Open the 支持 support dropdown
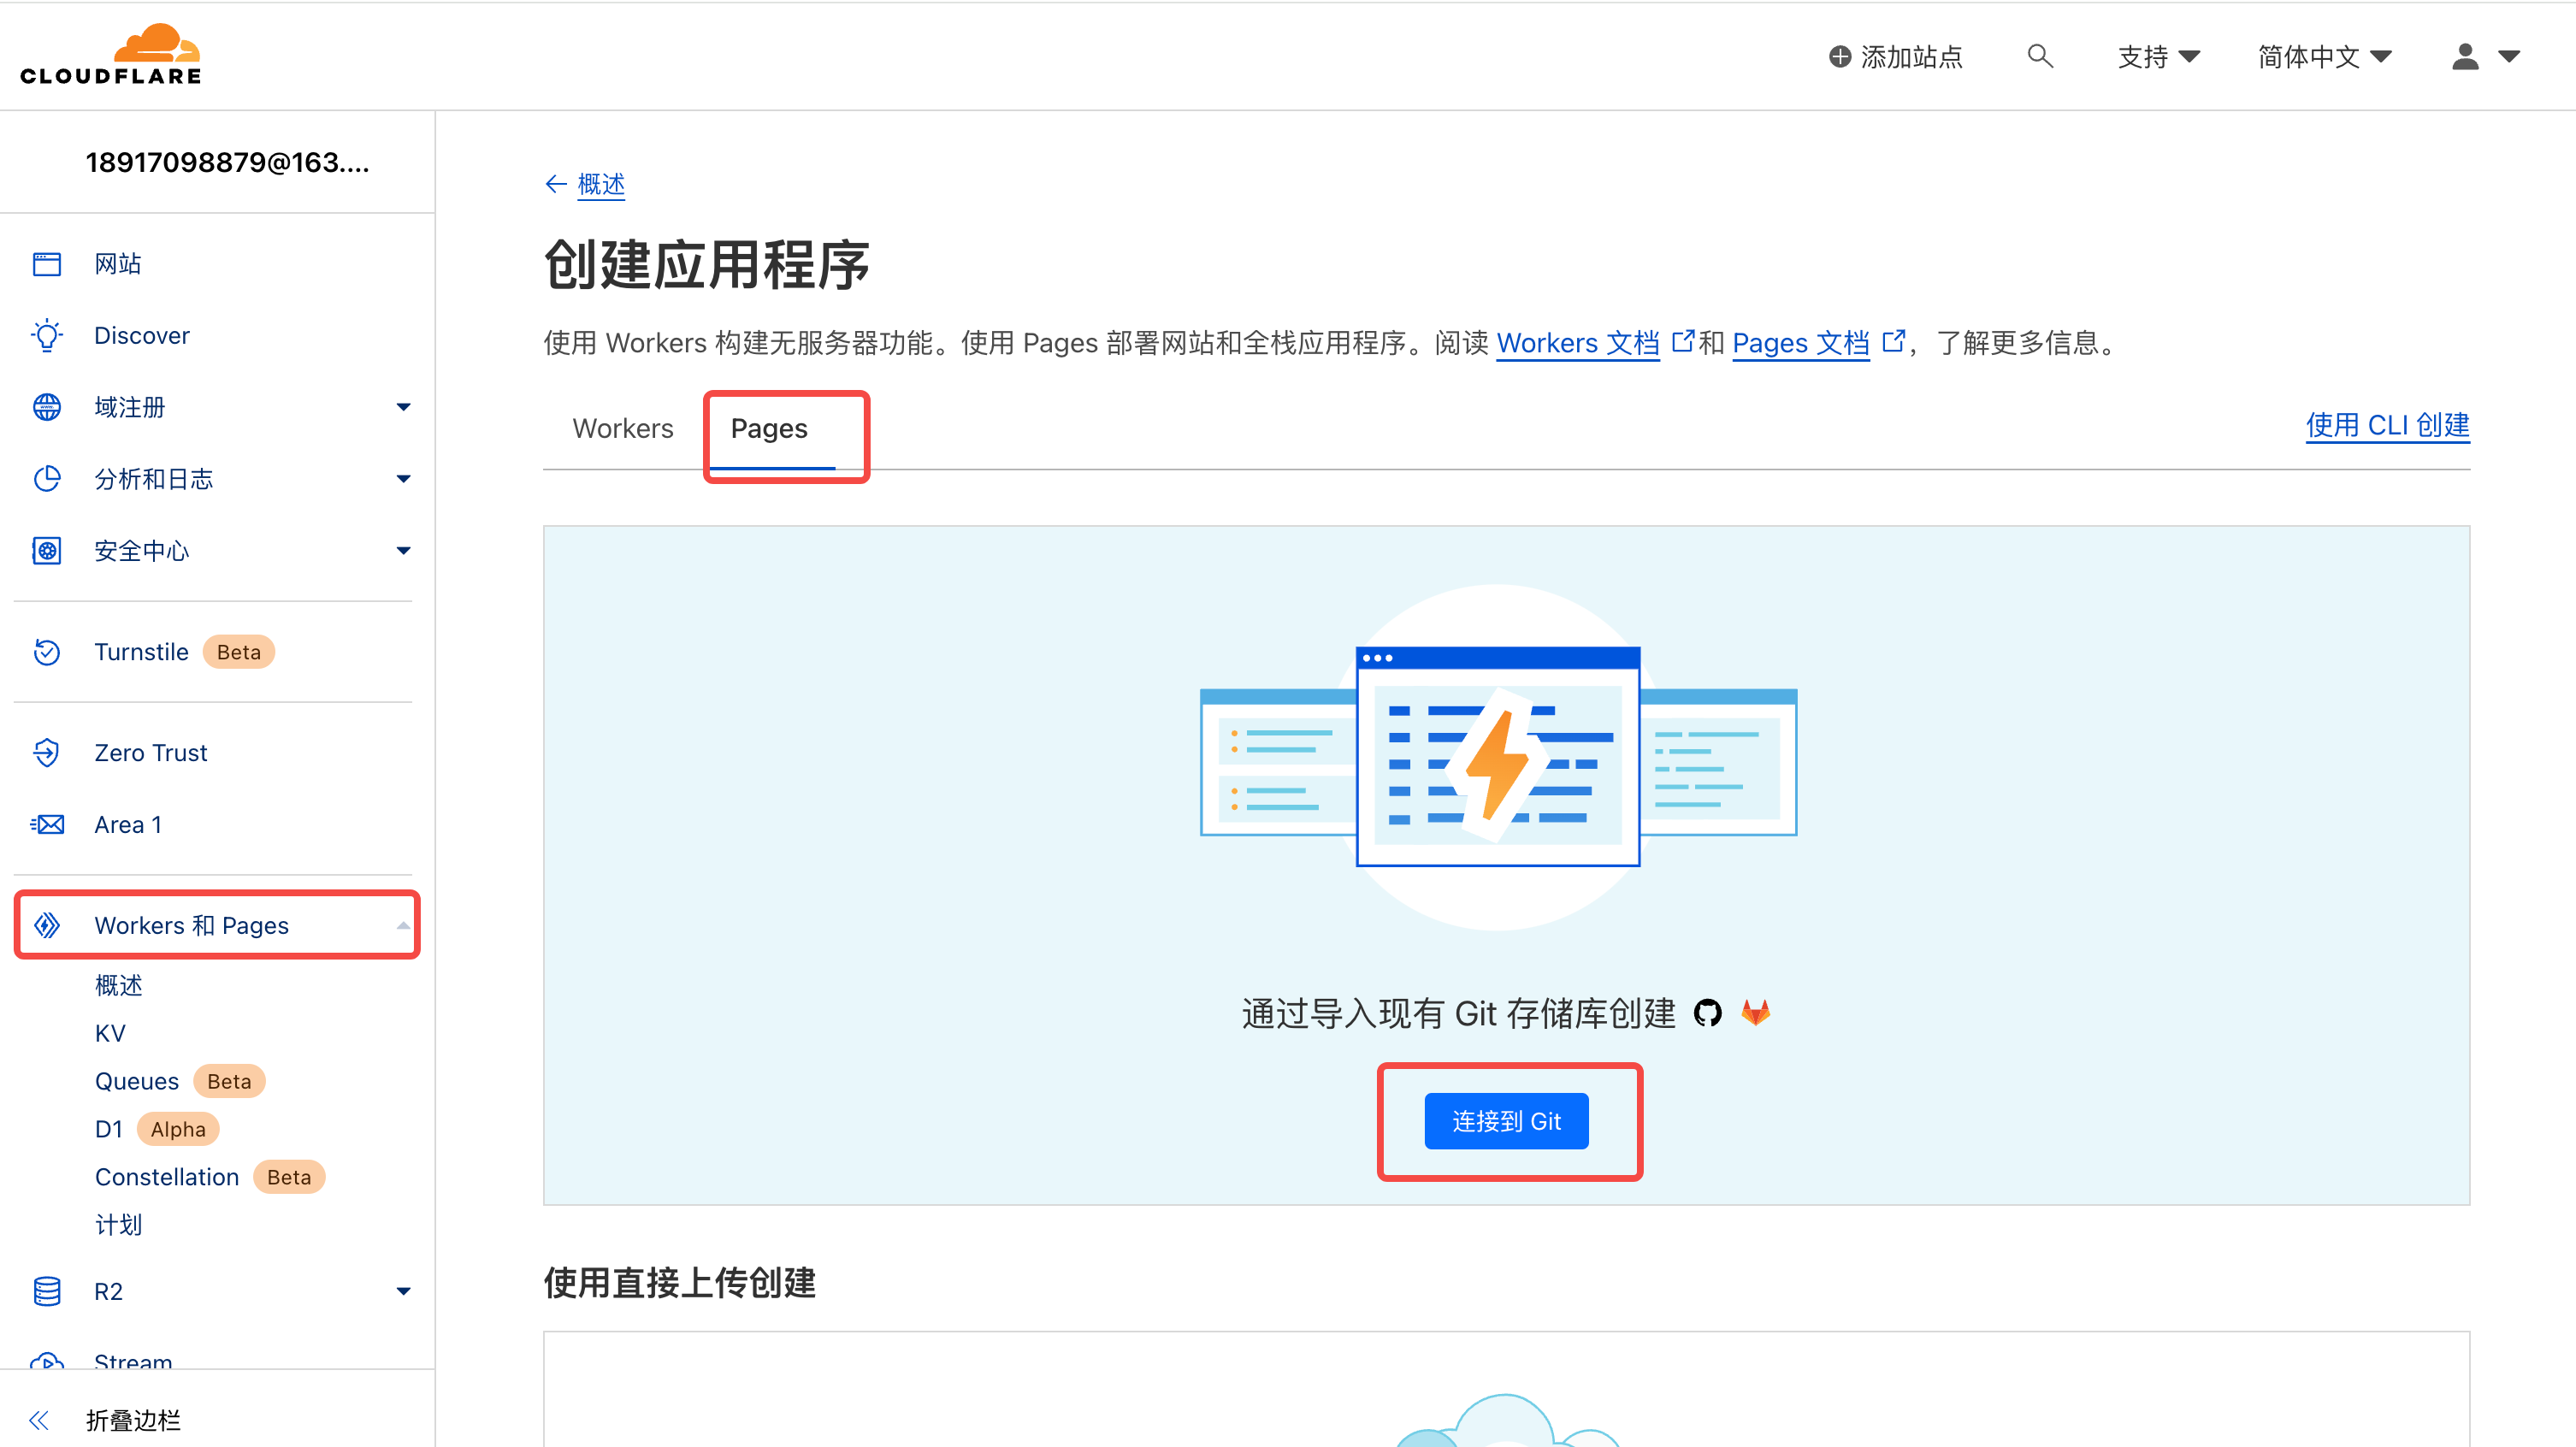The width and height of the screenshot is (2576, 1447). 2158,57
